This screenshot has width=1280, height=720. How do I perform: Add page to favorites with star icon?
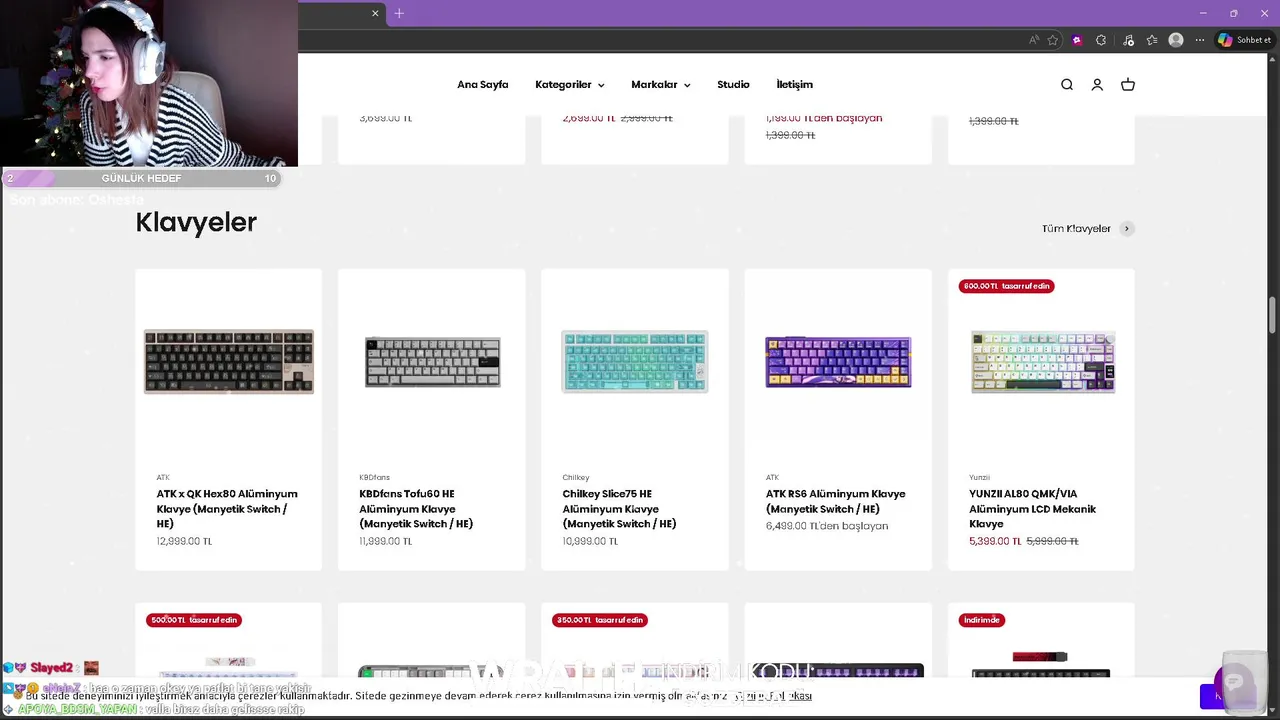[x=1053, y=40]
